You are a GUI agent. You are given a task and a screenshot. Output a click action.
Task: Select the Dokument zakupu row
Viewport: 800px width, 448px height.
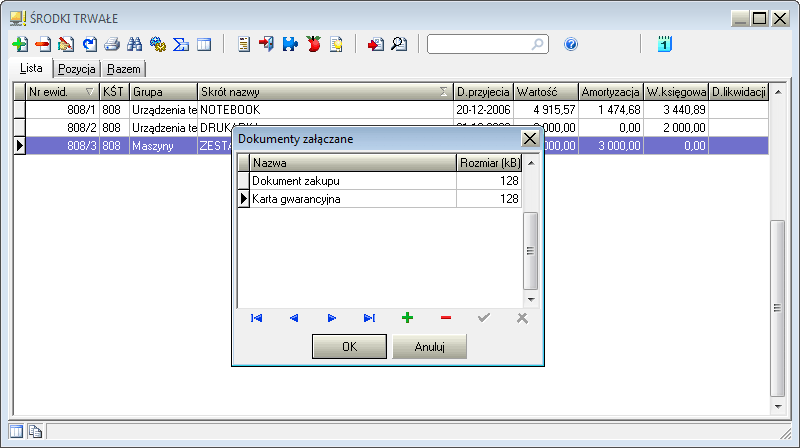[352, 181]
